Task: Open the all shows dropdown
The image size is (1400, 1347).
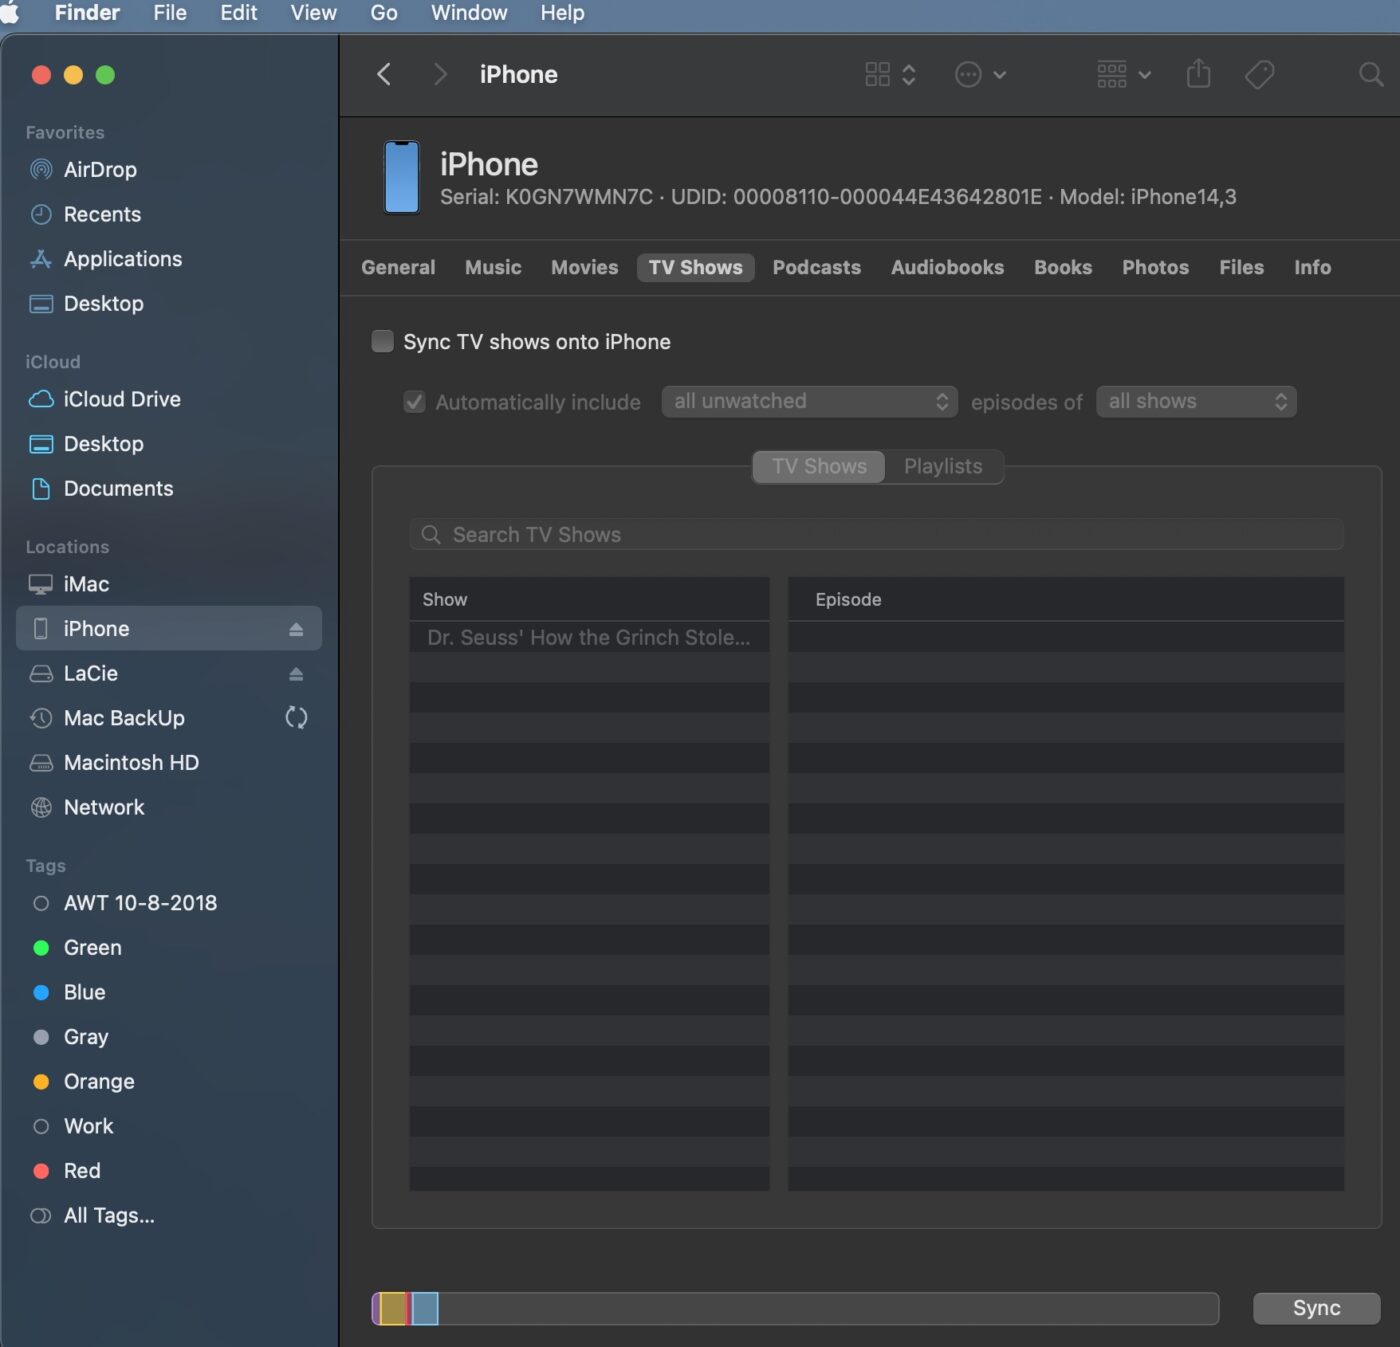Action: 1196,401
